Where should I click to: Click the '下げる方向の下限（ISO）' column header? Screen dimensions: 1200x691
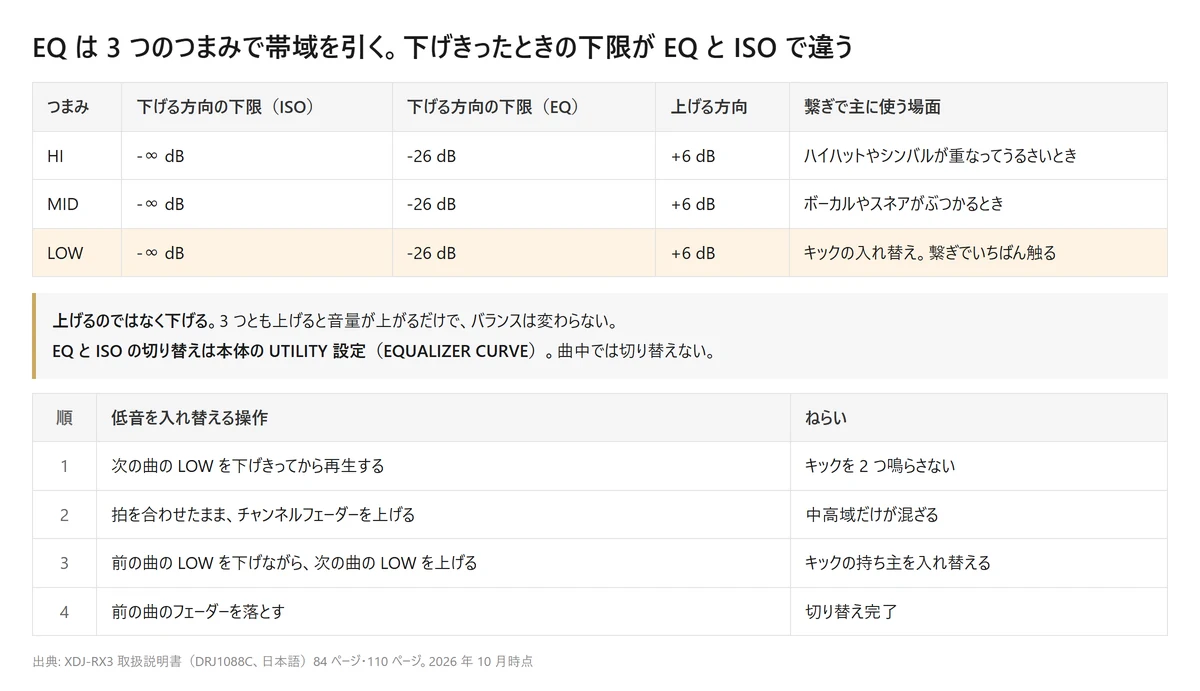(257, 107)
